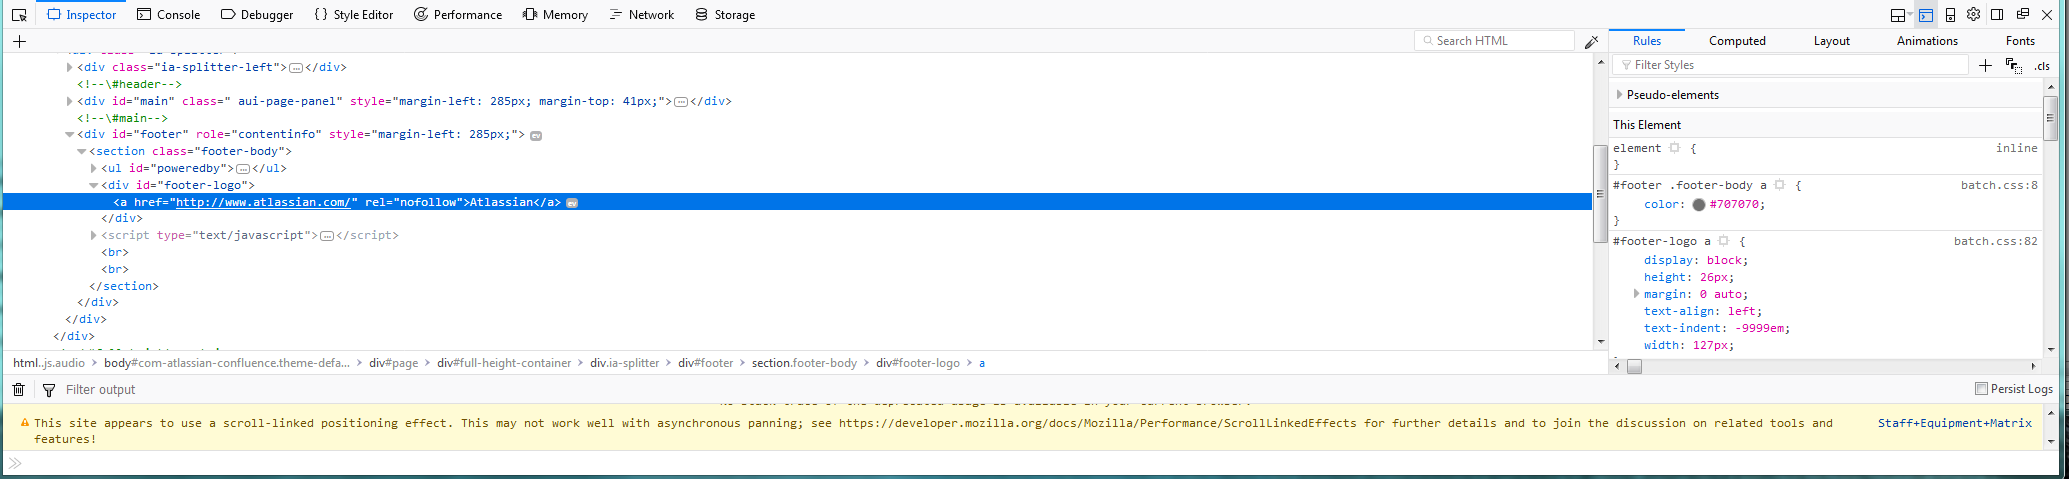Select the display: block declaration
Screen dimensions: 2069x479
[1695, 260]
